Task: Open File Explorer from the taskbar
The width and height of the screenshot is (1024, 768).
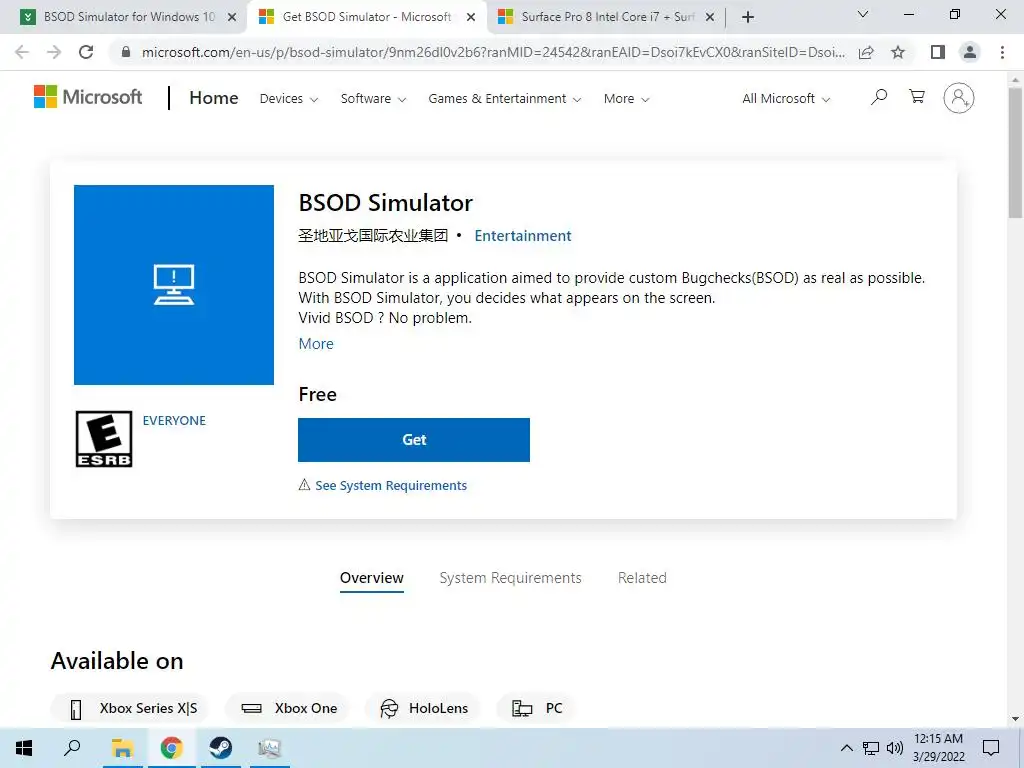Action: pyautogui.click(x=122, y=748)
